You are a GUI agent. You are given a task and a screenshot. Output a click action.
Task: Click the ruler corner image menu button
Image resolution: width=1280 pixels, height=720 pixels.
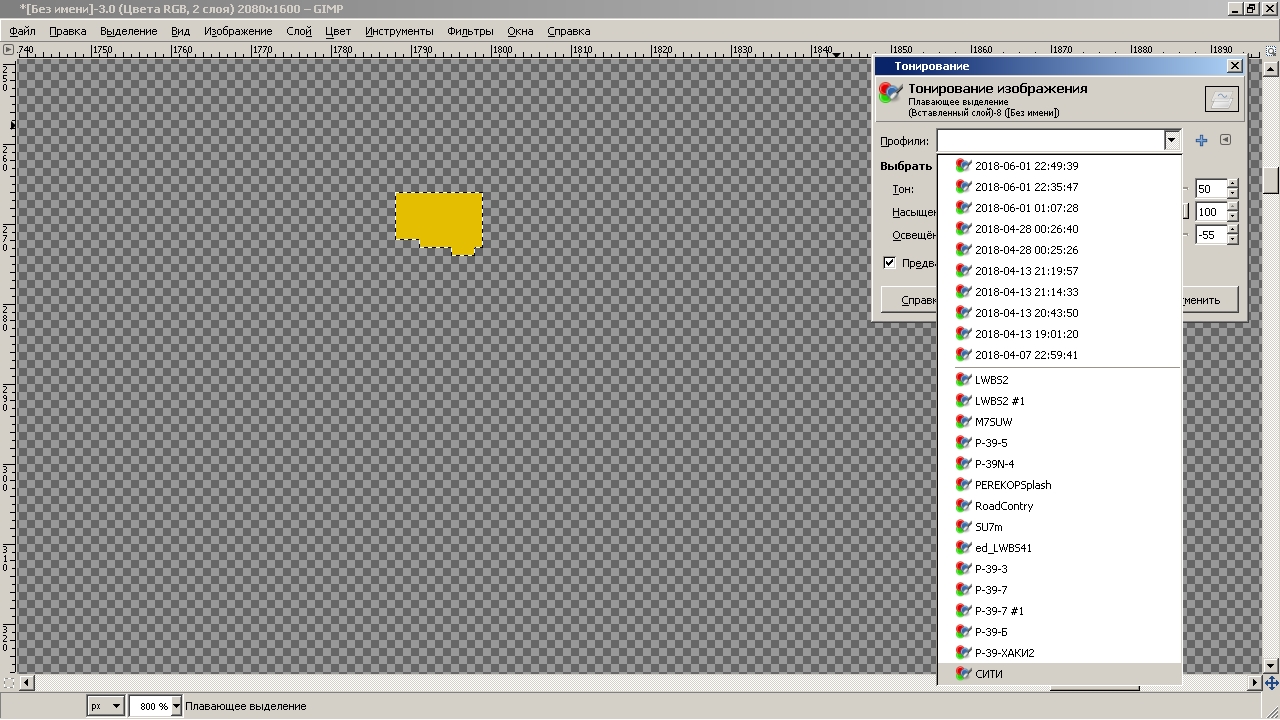(9, 49)
